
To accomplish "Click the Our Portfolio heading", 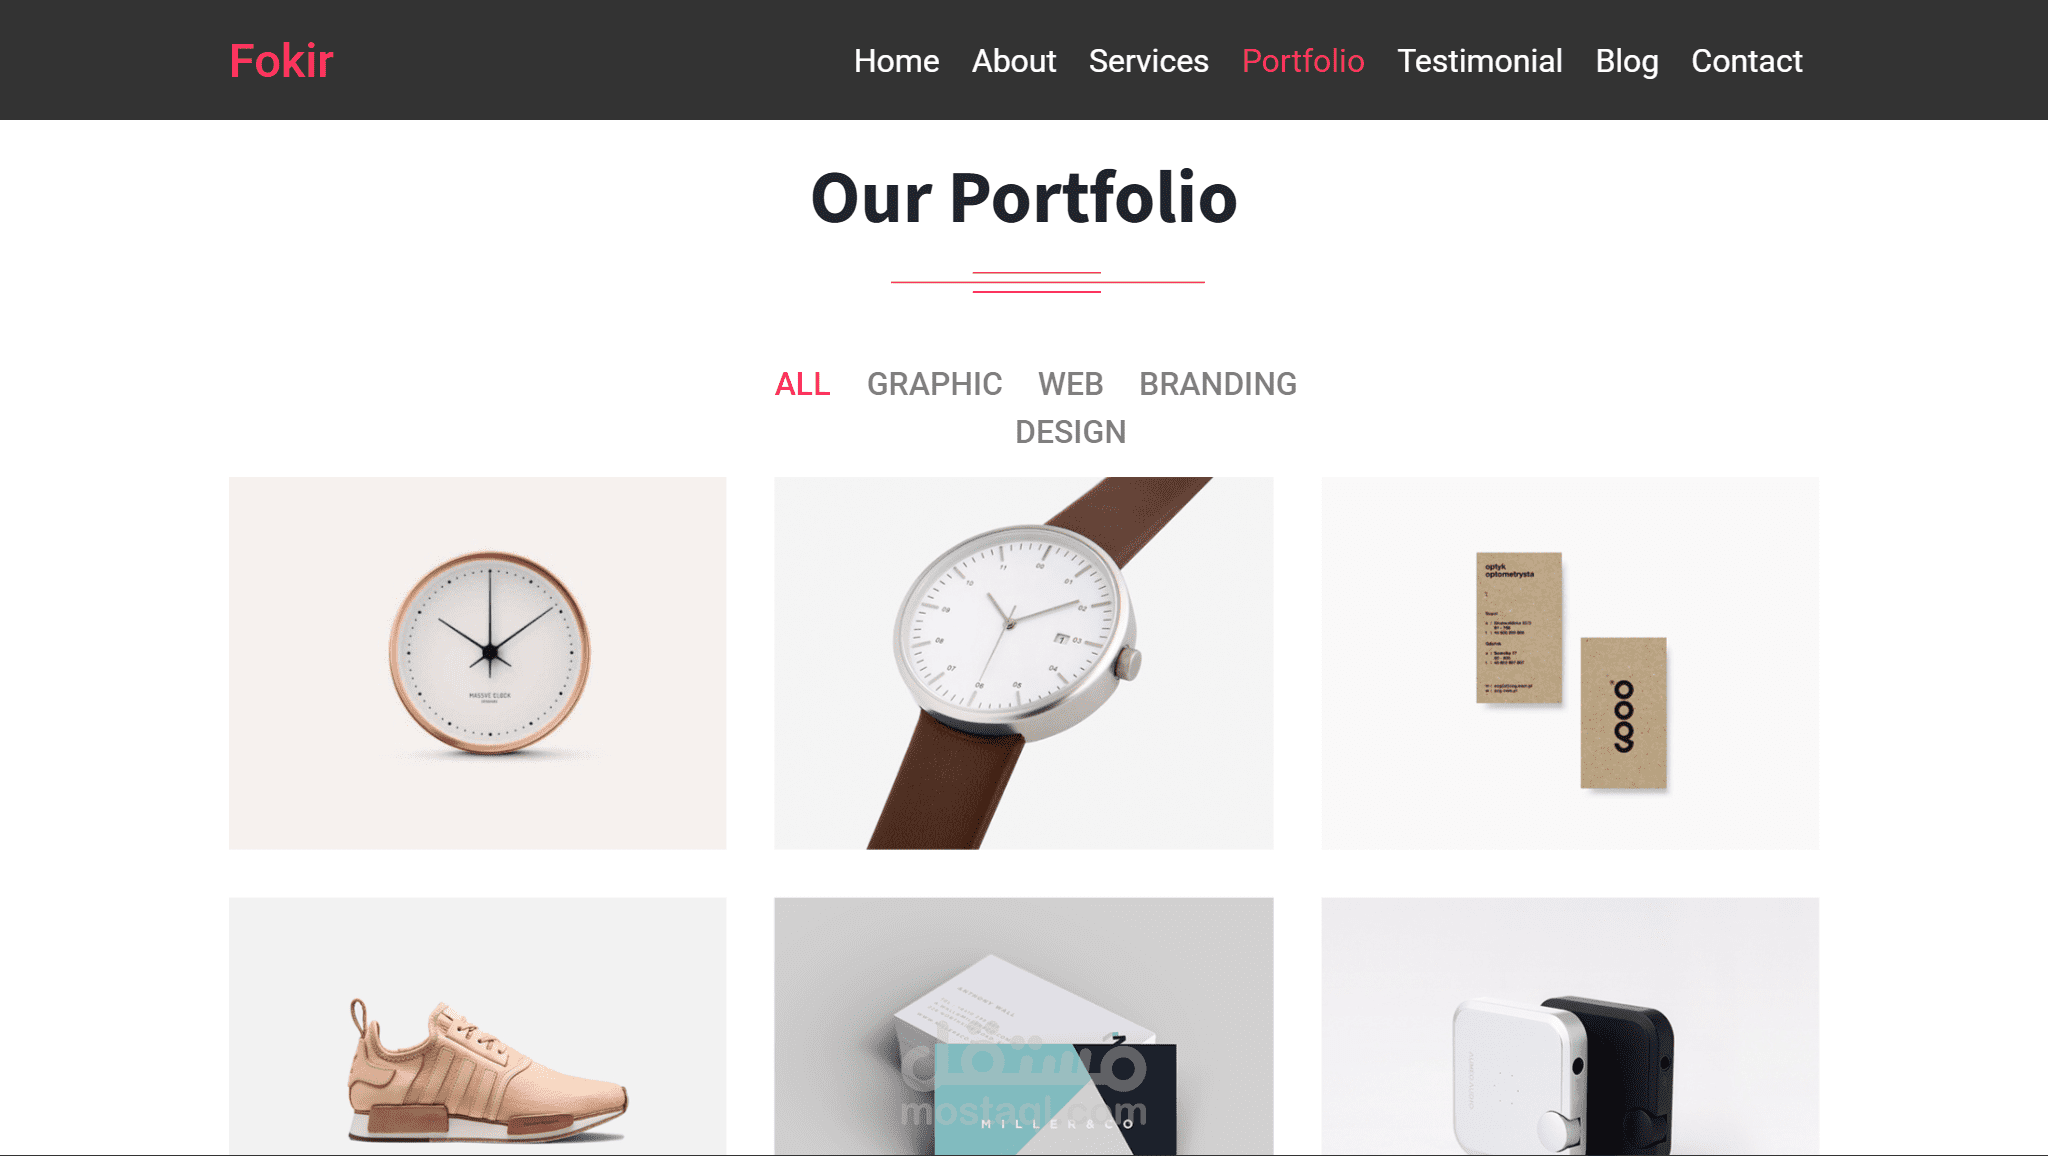I will [x=1024, y=198].
